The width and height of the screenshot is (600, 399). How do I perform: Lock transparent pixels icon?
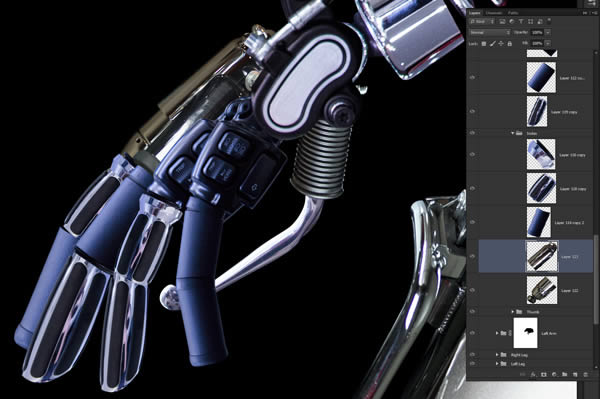pos(484,44)
